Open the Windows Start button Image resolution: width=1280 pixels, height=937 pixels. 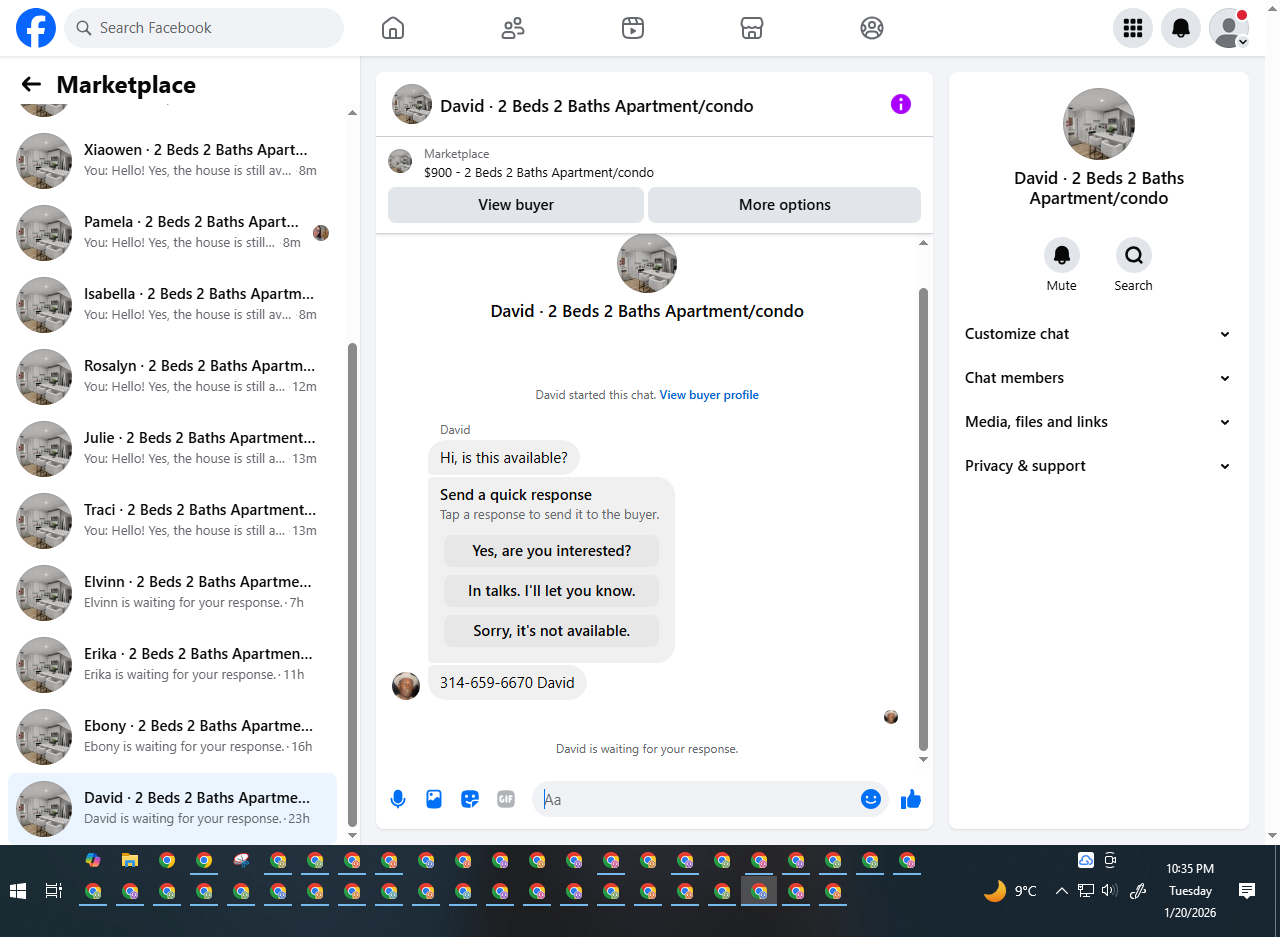point(18,891)
